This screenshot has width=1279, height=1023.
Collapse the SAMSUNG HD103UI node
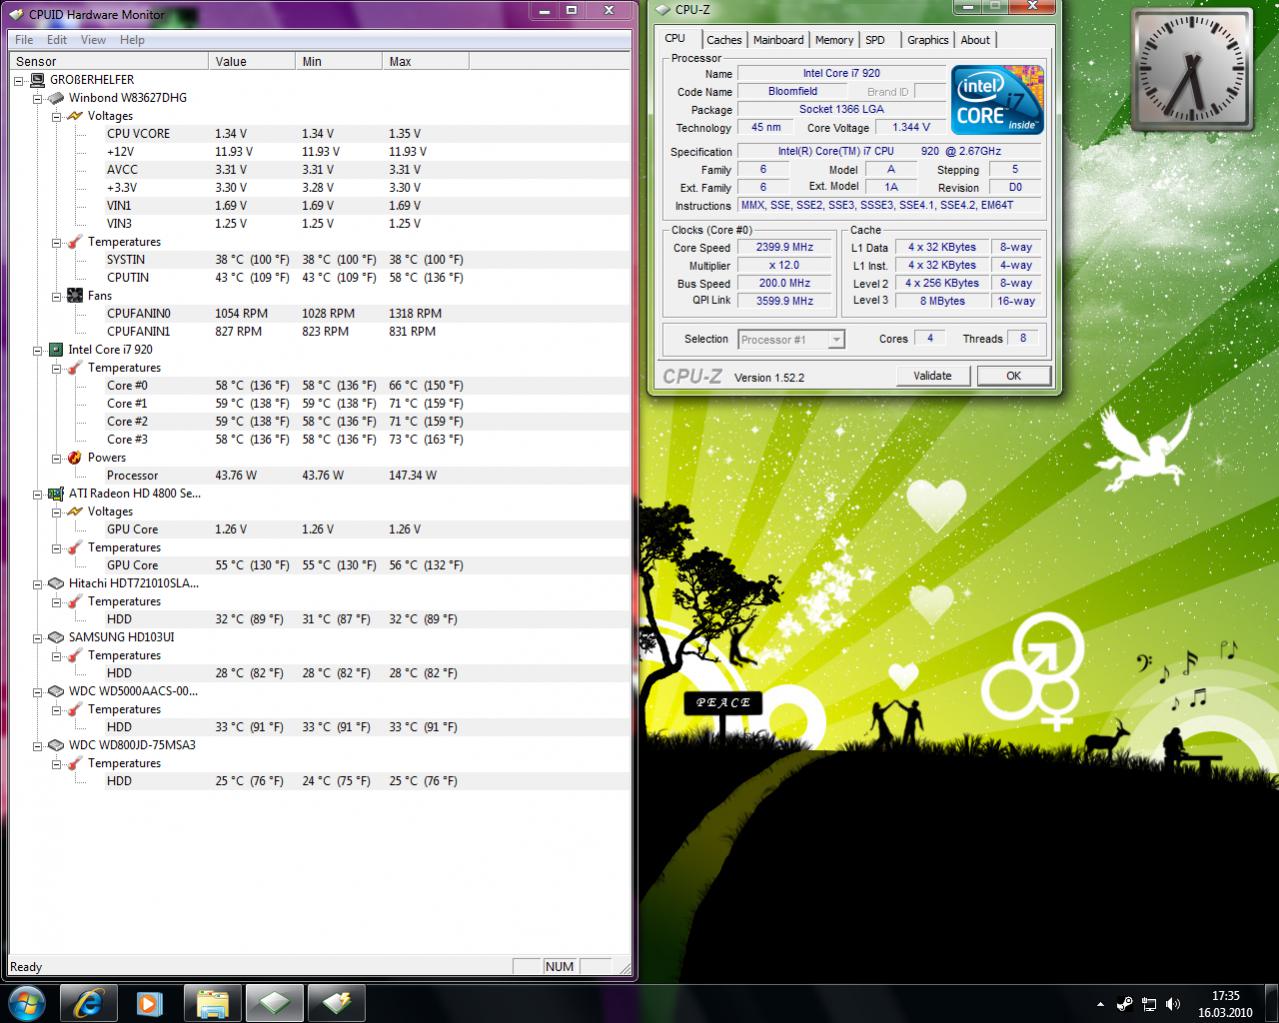(38, 638)
